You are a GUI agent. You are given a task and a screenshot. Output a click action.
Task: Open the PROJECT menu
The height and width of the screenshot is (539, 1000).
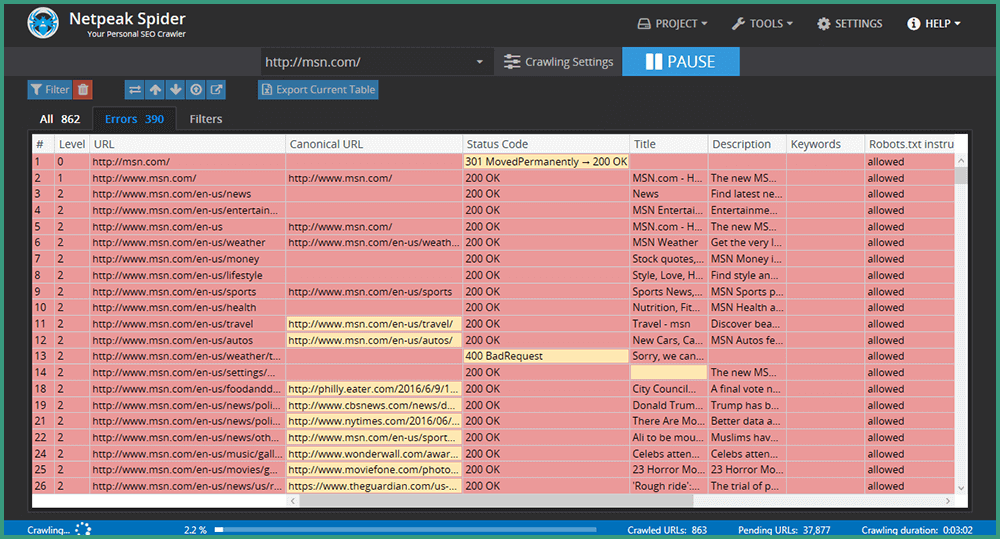(x=672, y=24)
